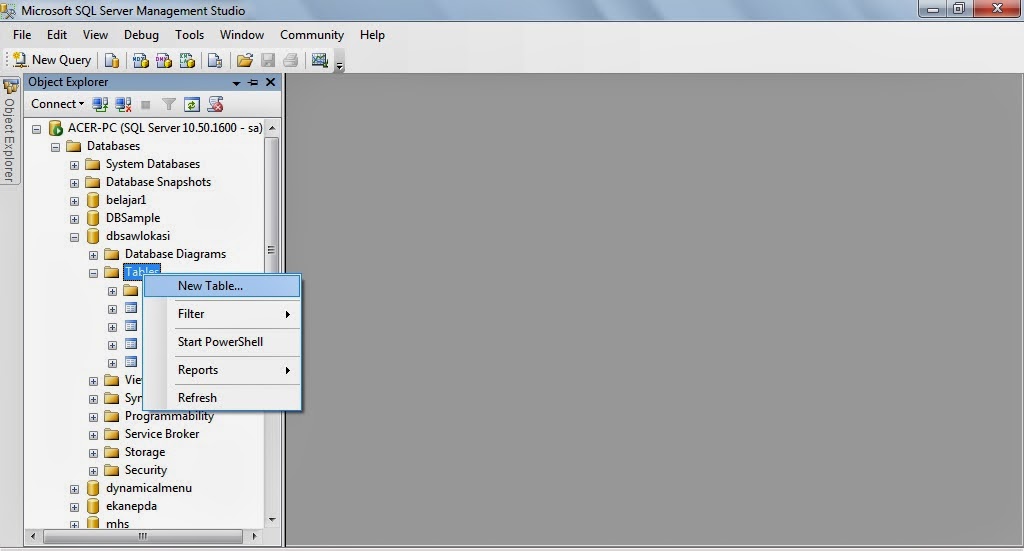This screenshot has width=1024, height=551.
Task: Click the Refresh icon in Object Explorer toolbar
Action: (x=191, y=104)
